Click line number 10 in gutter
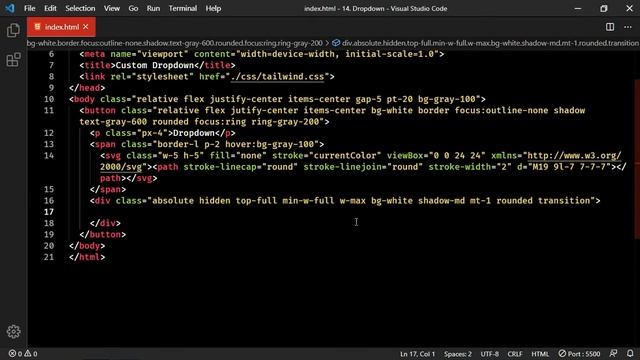This screenshot has width=640, height=360. coord(49,99)
